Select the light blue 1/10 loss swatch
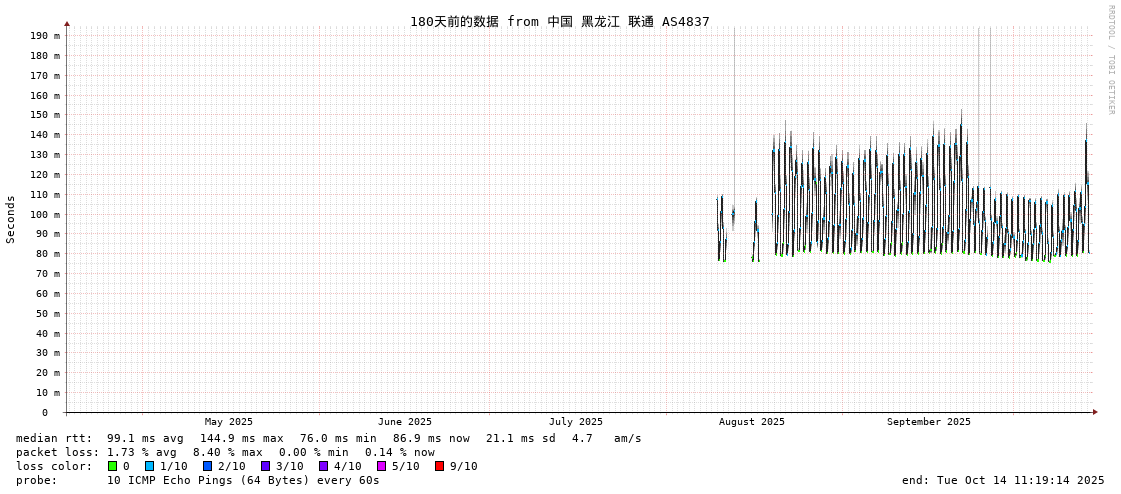1121x494 pixels. click(x=150, y=466)
